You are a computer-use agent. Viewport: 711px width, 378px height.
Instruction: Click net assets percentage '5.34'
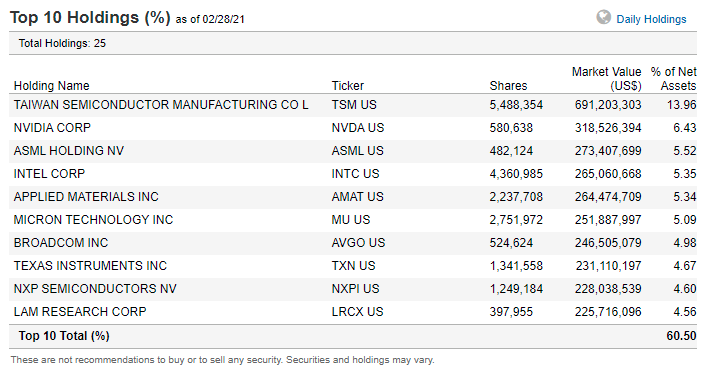(685, 197)
